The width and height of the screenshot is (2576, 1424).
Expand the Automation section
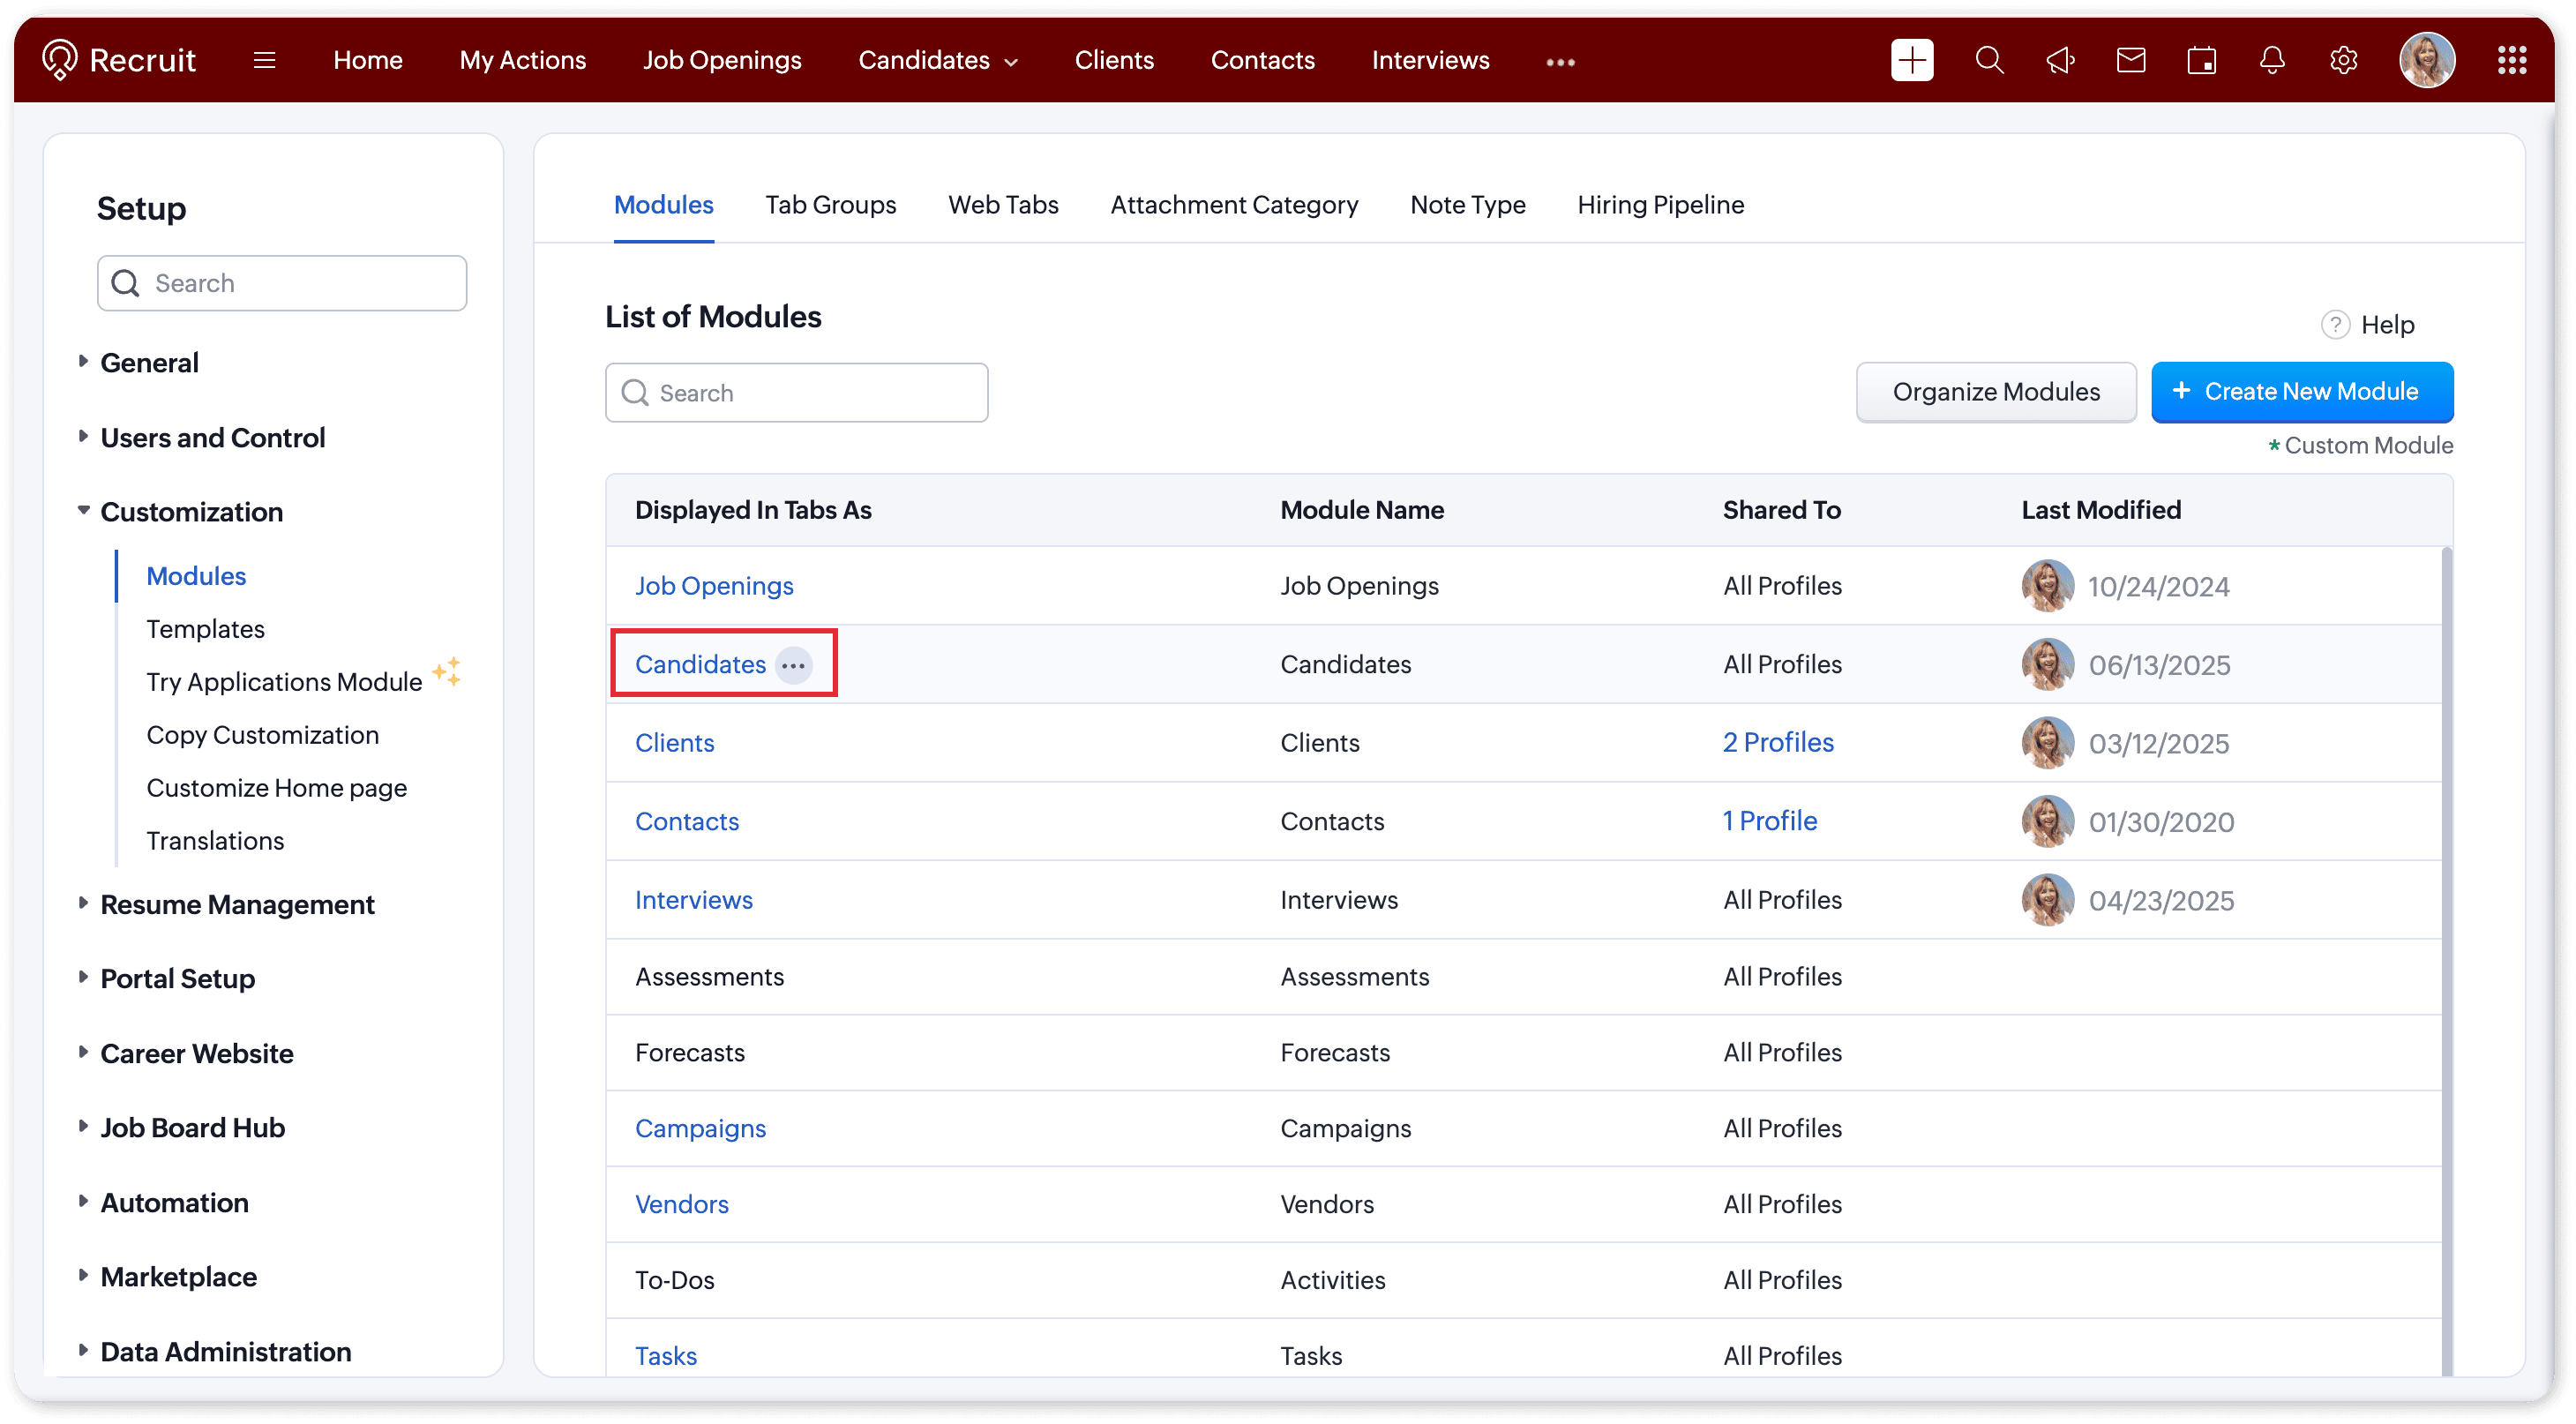pos(174,1202)
